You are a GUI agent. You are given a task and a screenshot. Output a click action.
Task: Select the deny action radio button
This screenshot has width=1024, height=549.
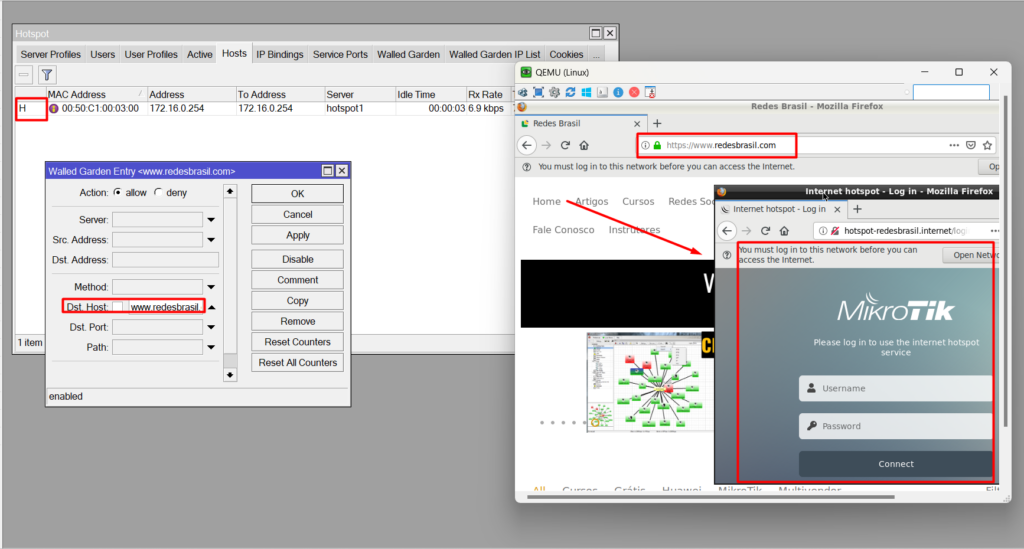[158, 193]
